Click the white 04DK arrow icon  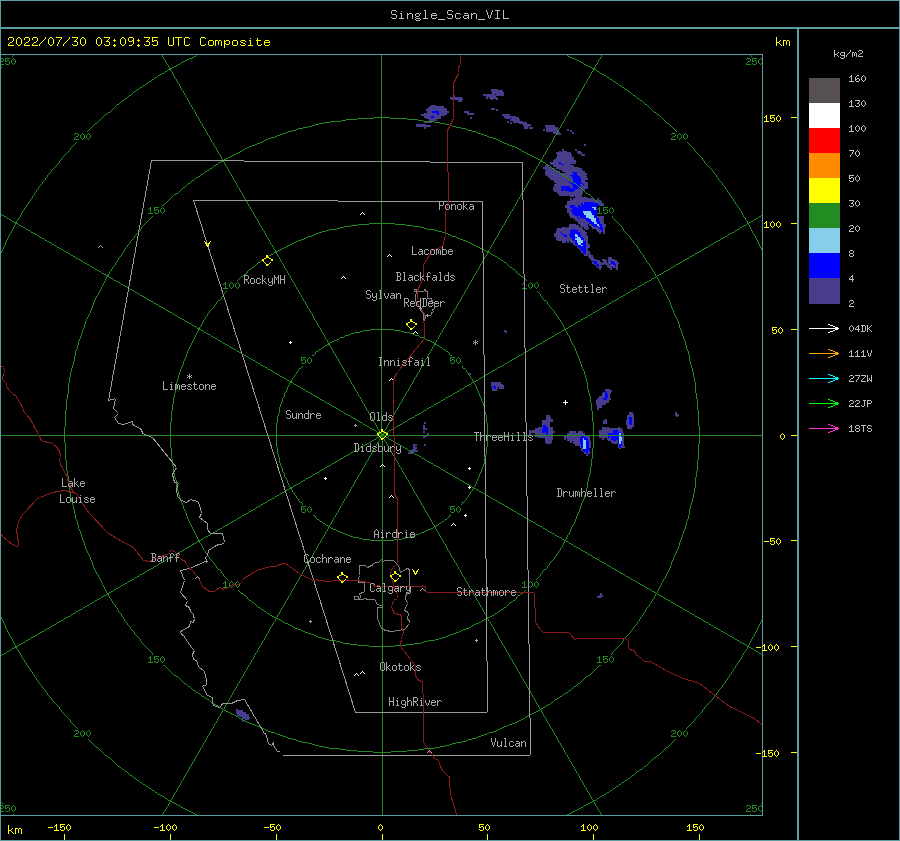[x=824, y=328]
